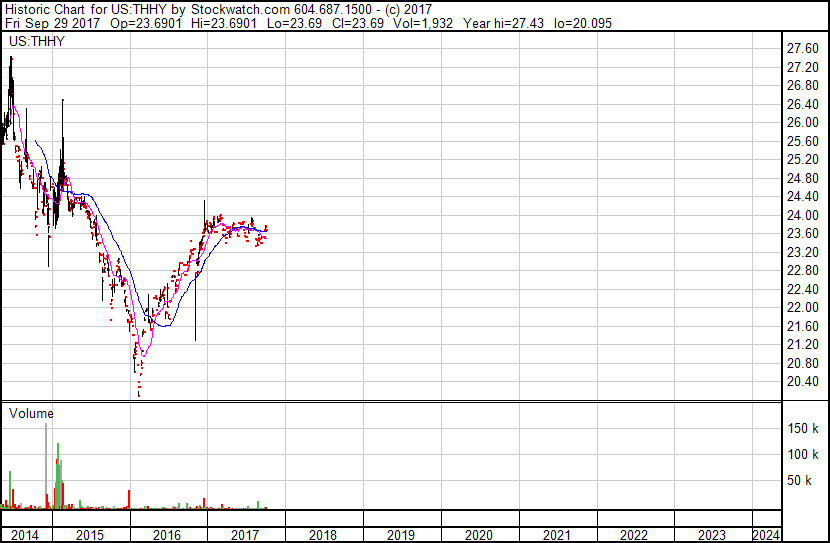Select the 2022 segment on time axis
Screen dimensions: 830x543
pos(634,535)
